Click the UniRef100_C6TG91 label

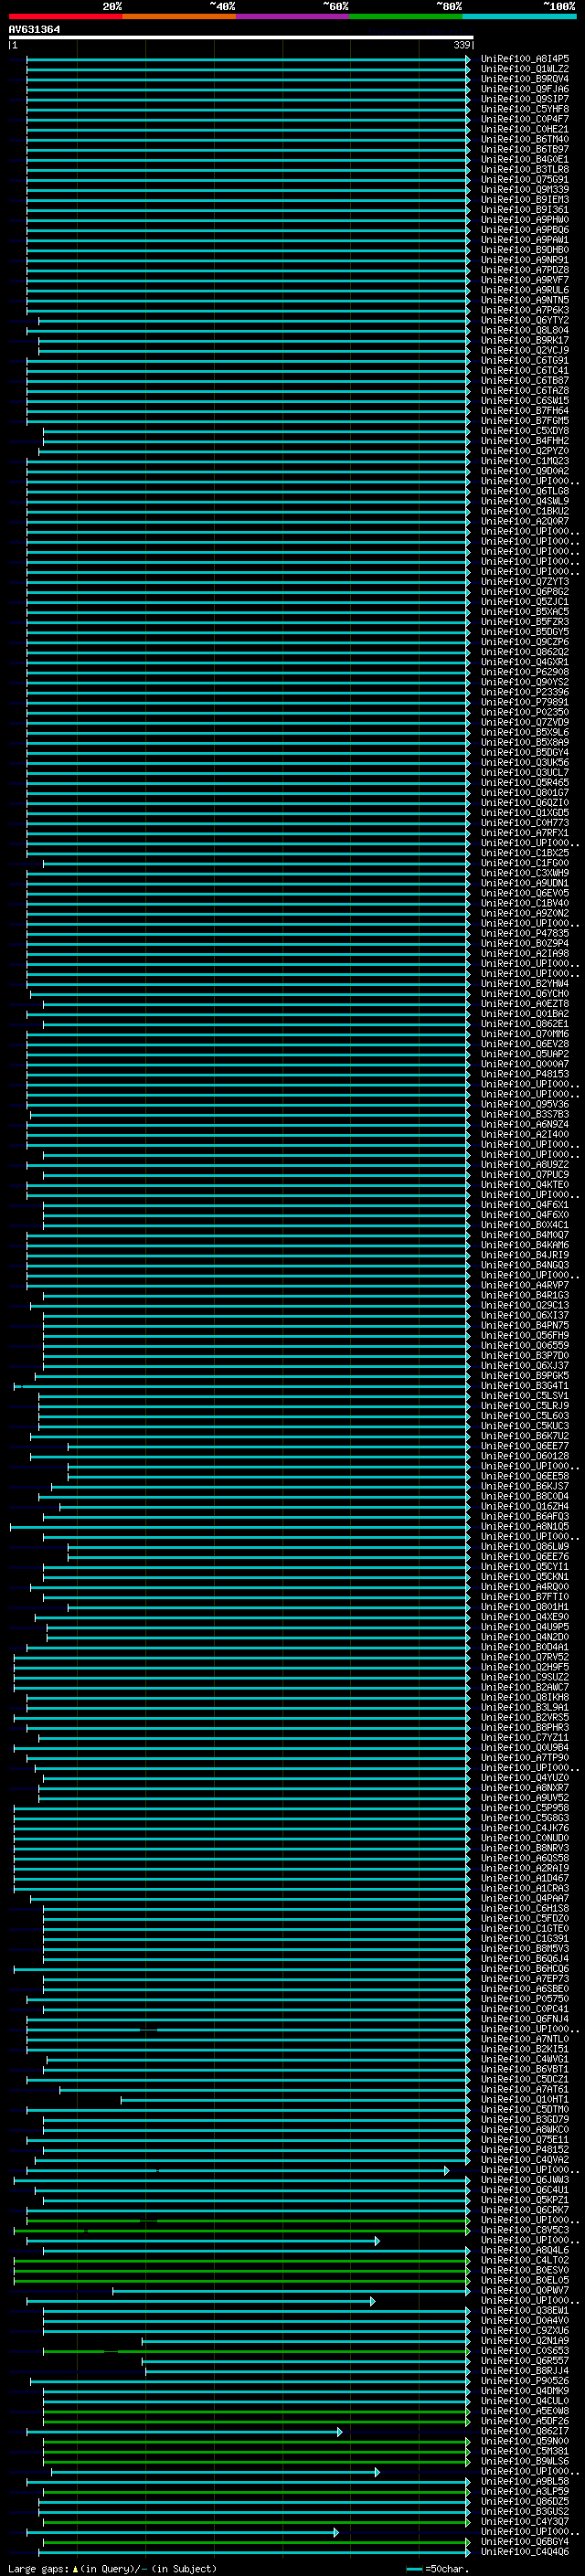[525, 360]
